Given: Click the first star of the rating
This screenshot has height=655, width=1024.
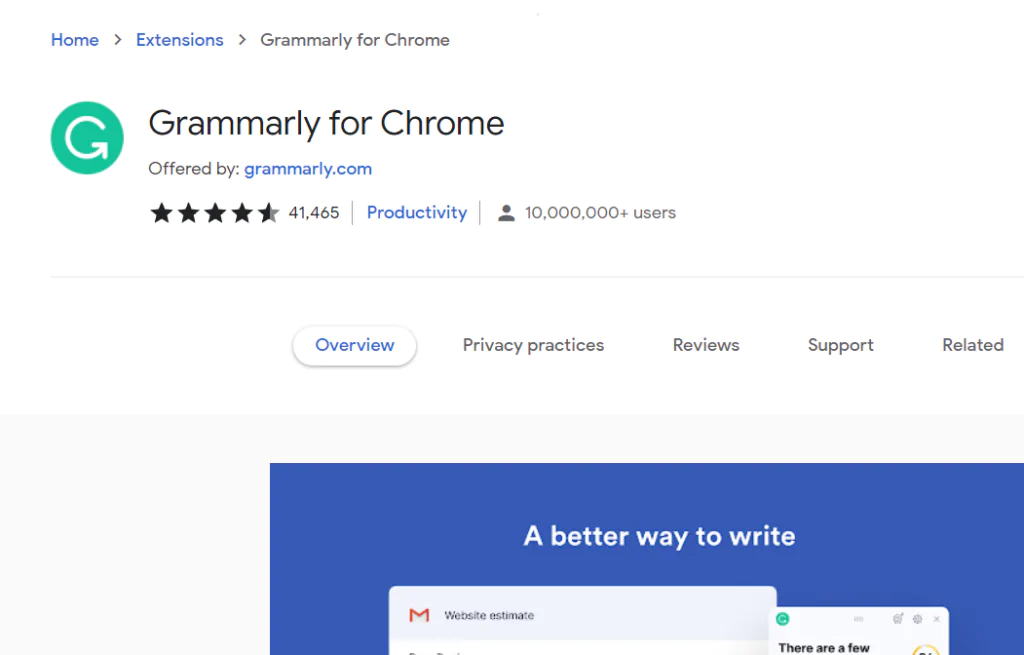Looking at the screenshot, I should pyautogui.click(x=161, y=212).
